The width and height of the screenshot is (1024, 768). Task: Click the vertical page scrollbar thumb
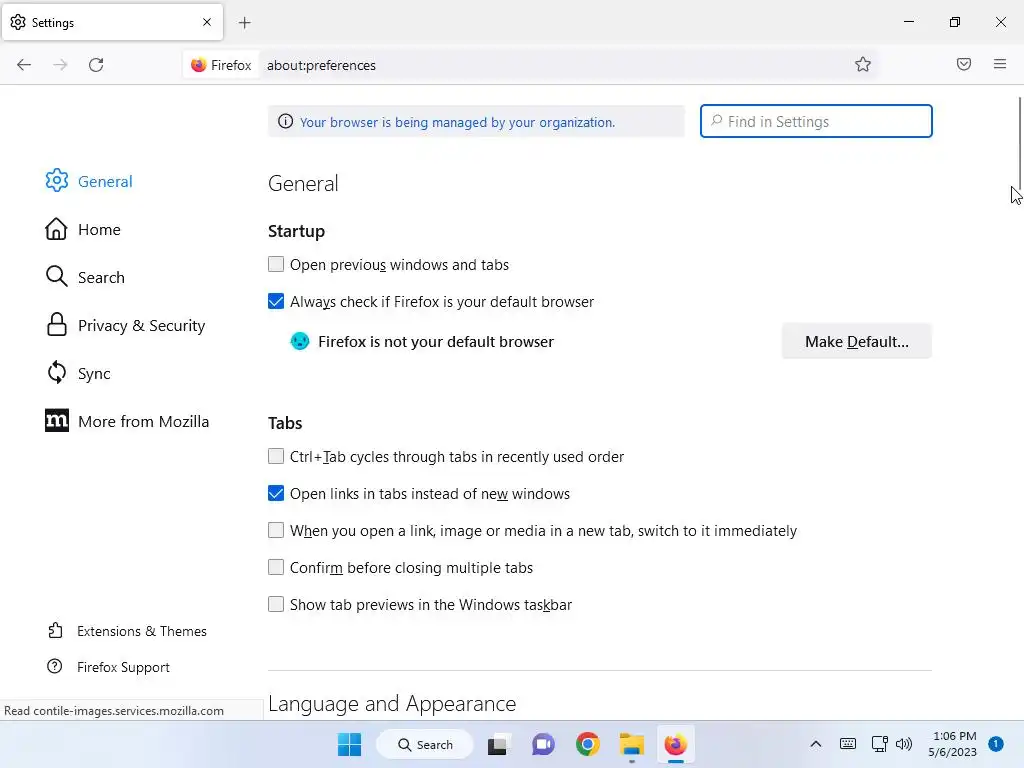point(1019,144)
